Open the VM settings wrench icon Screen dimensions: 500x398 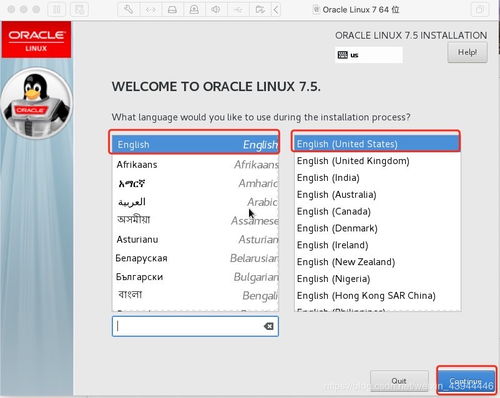pos(128,9)
